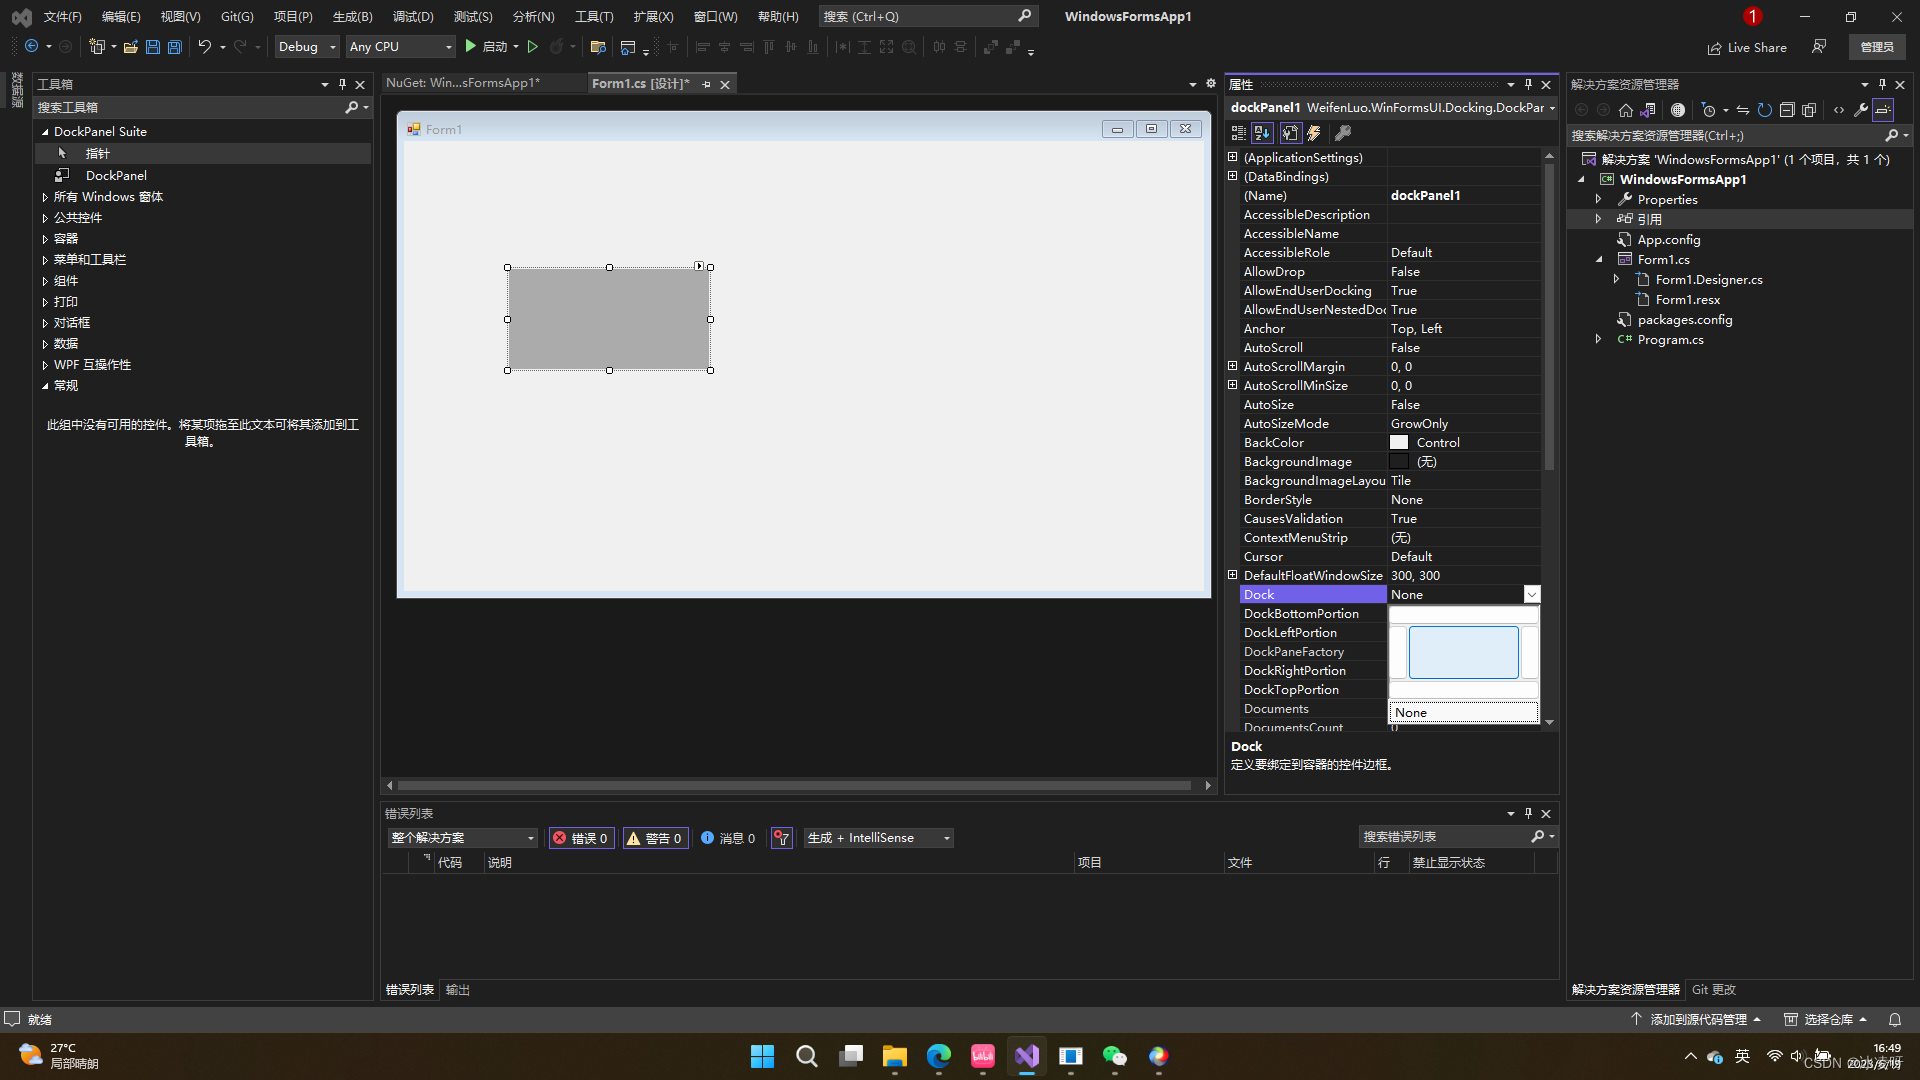Open the Any CPU platform dropdown
1920x1080 pixels.
[400, 47]
